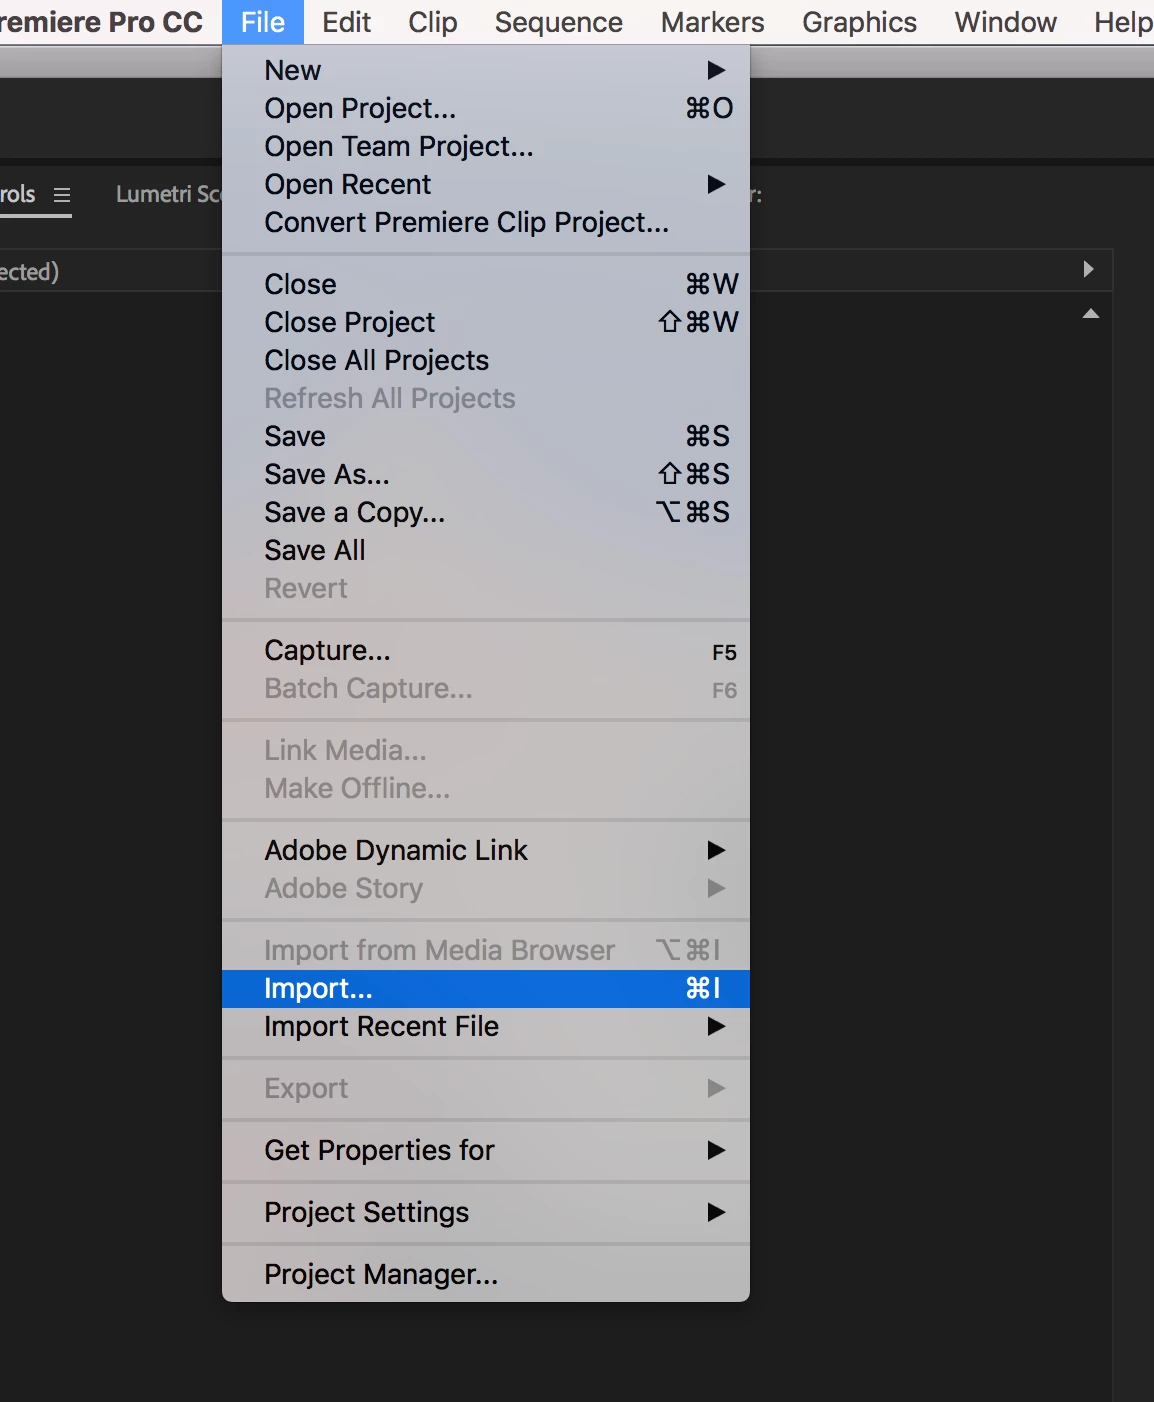Open Project Settings submenu

(366, 1212)
